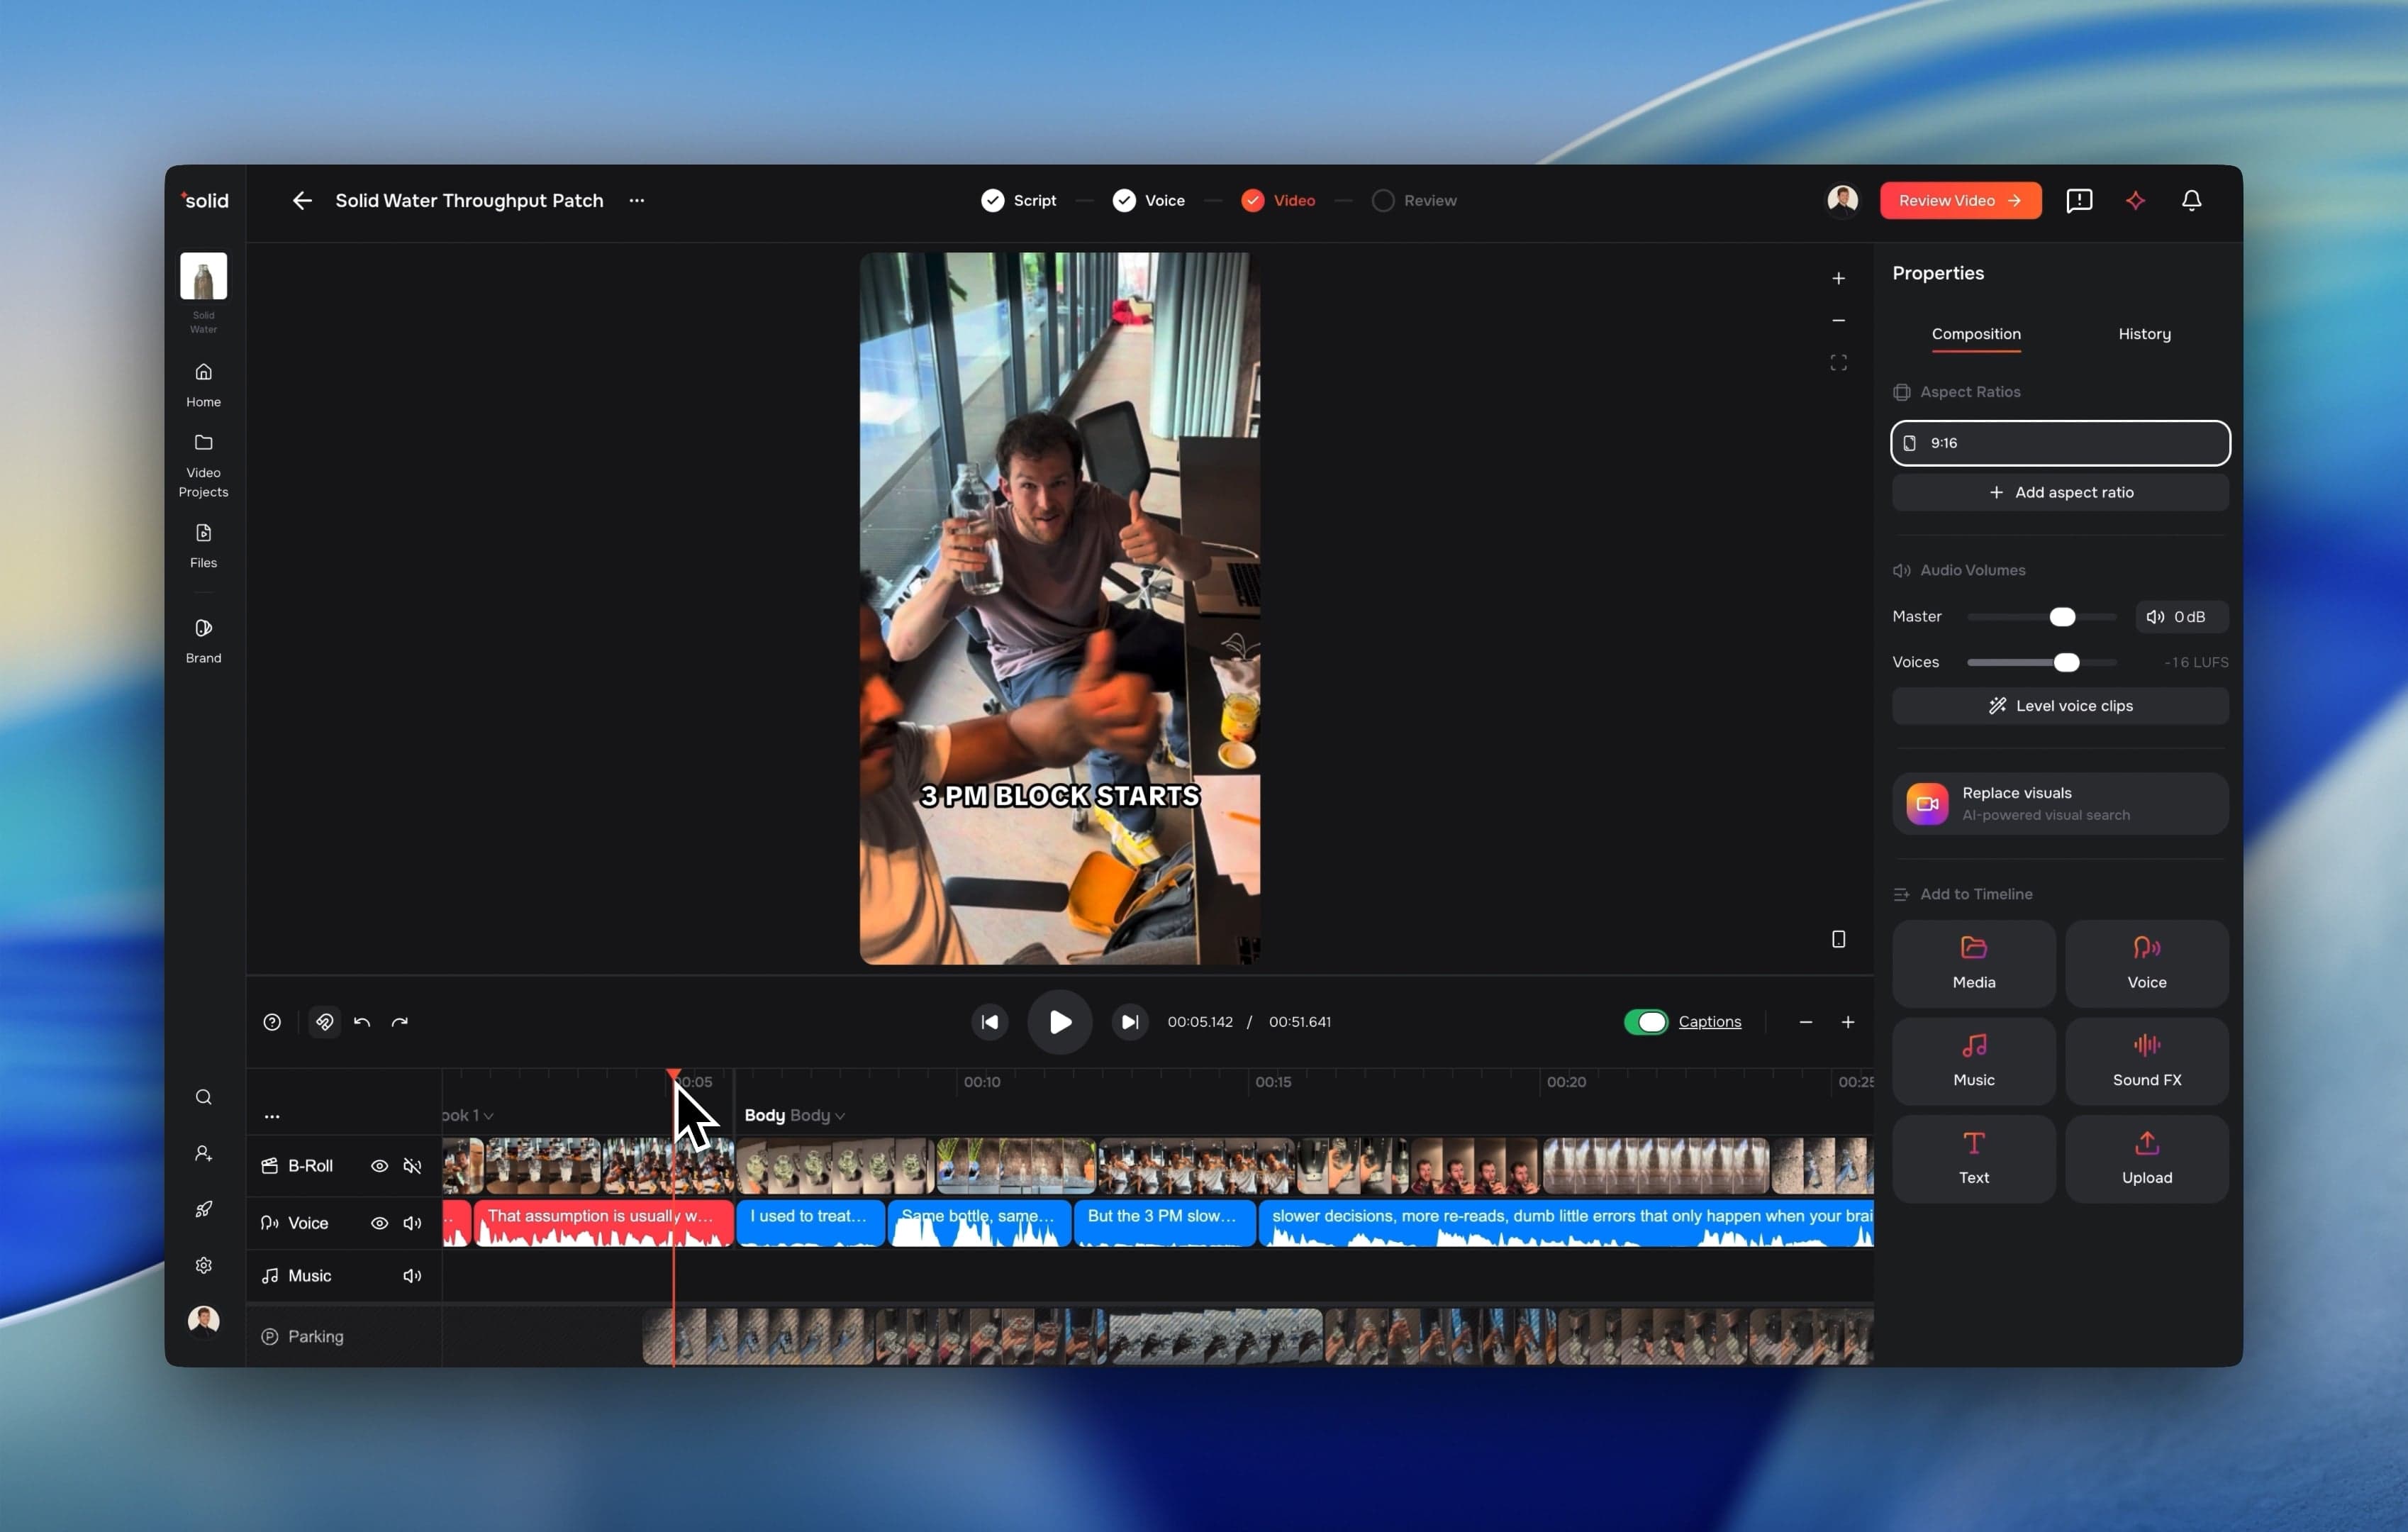Open Replace visuals AI search
This screenshot has width=2408, height=1532.
pos(2059,803)
